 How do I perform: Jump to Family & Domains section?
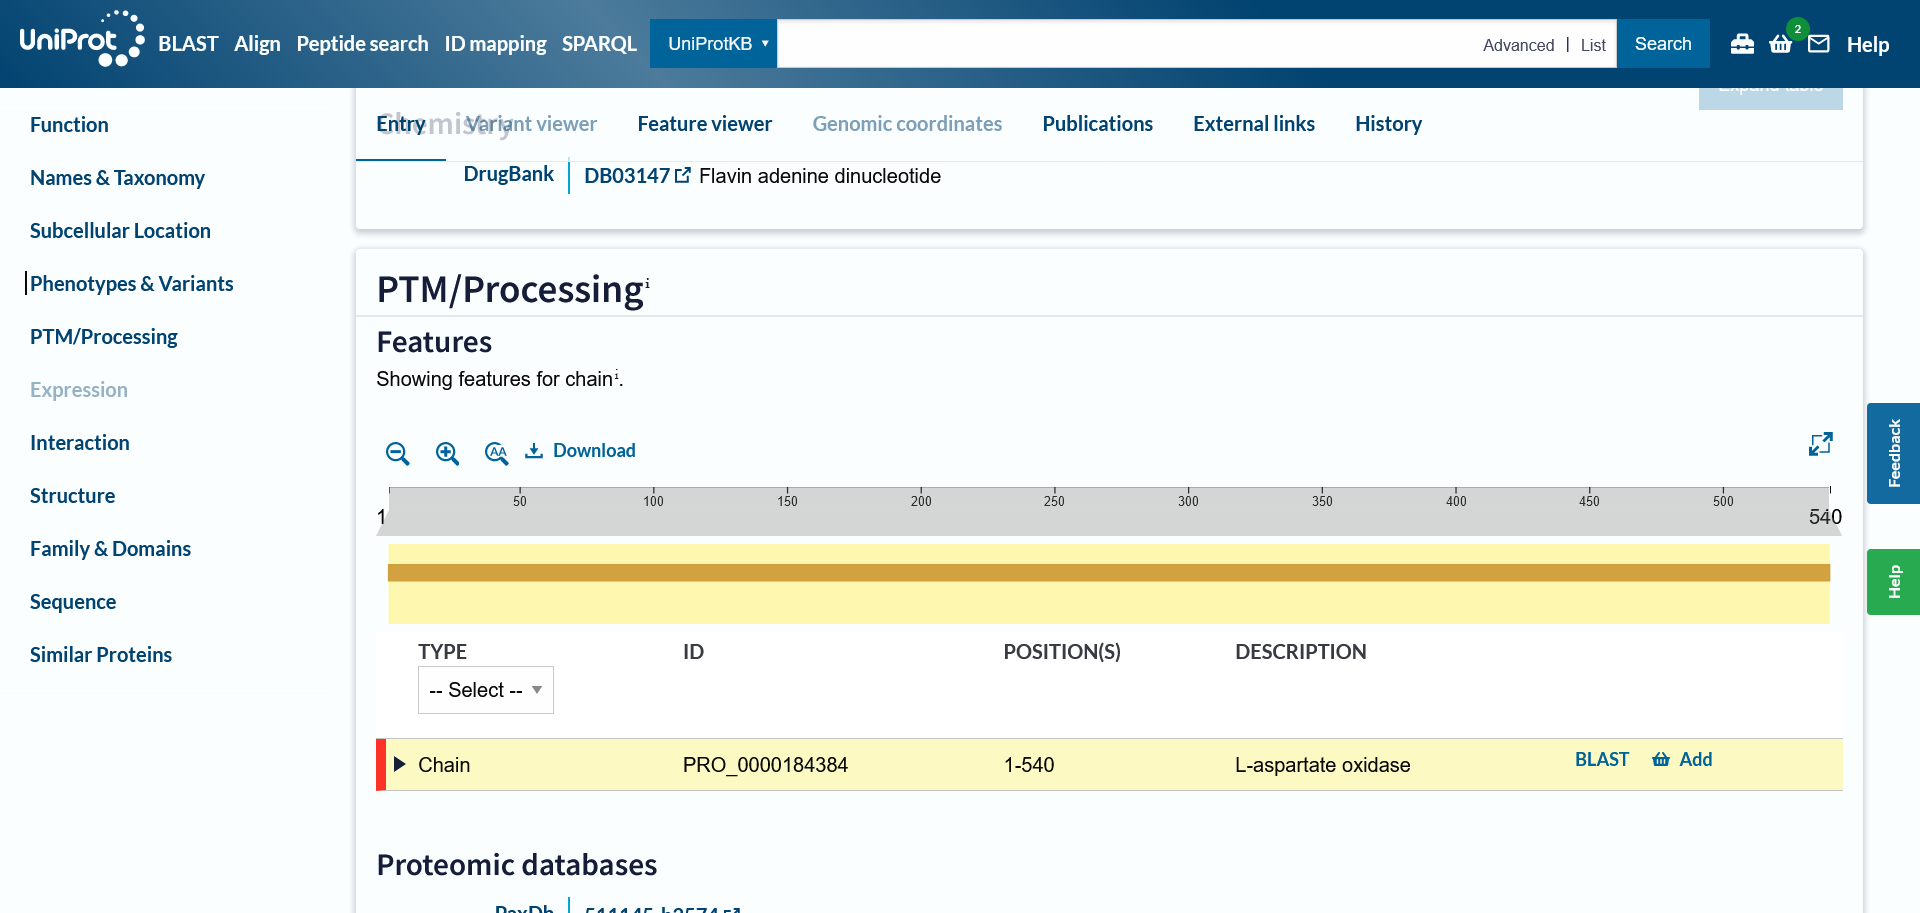pyautogui.click(x=110, y=549)
